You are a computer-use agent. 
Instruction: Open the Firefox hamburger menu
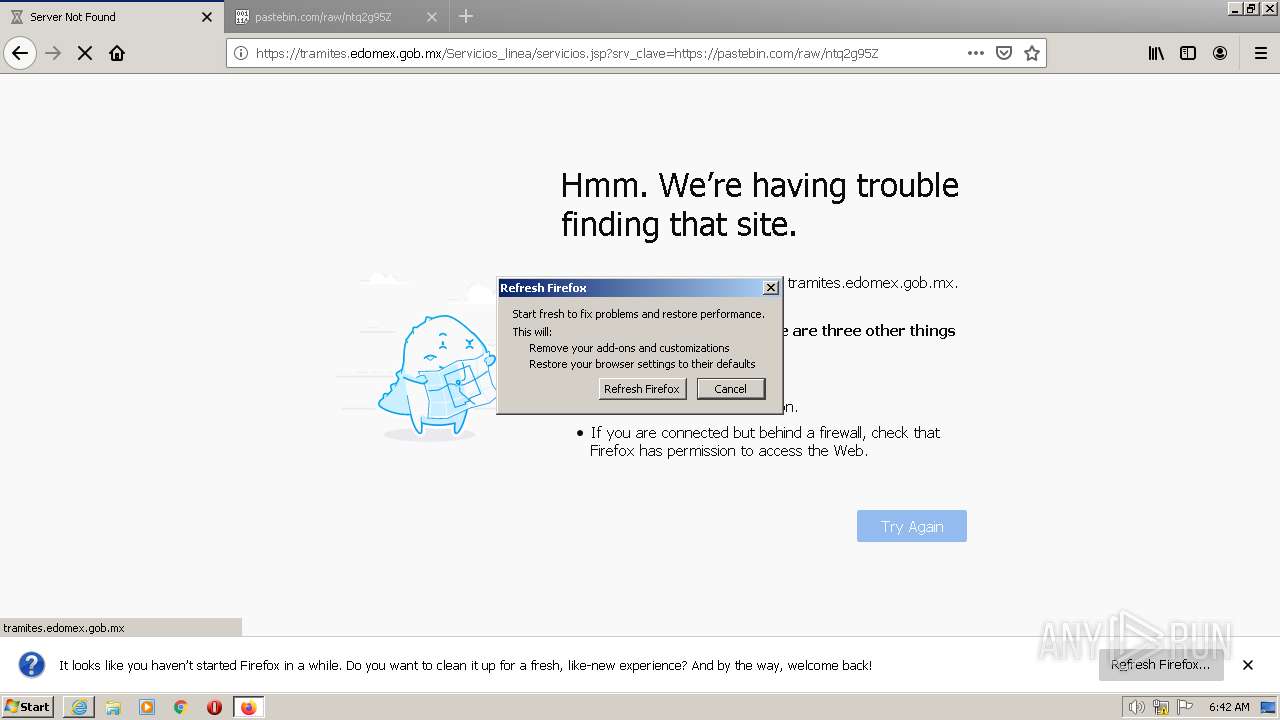[1261, 53]
